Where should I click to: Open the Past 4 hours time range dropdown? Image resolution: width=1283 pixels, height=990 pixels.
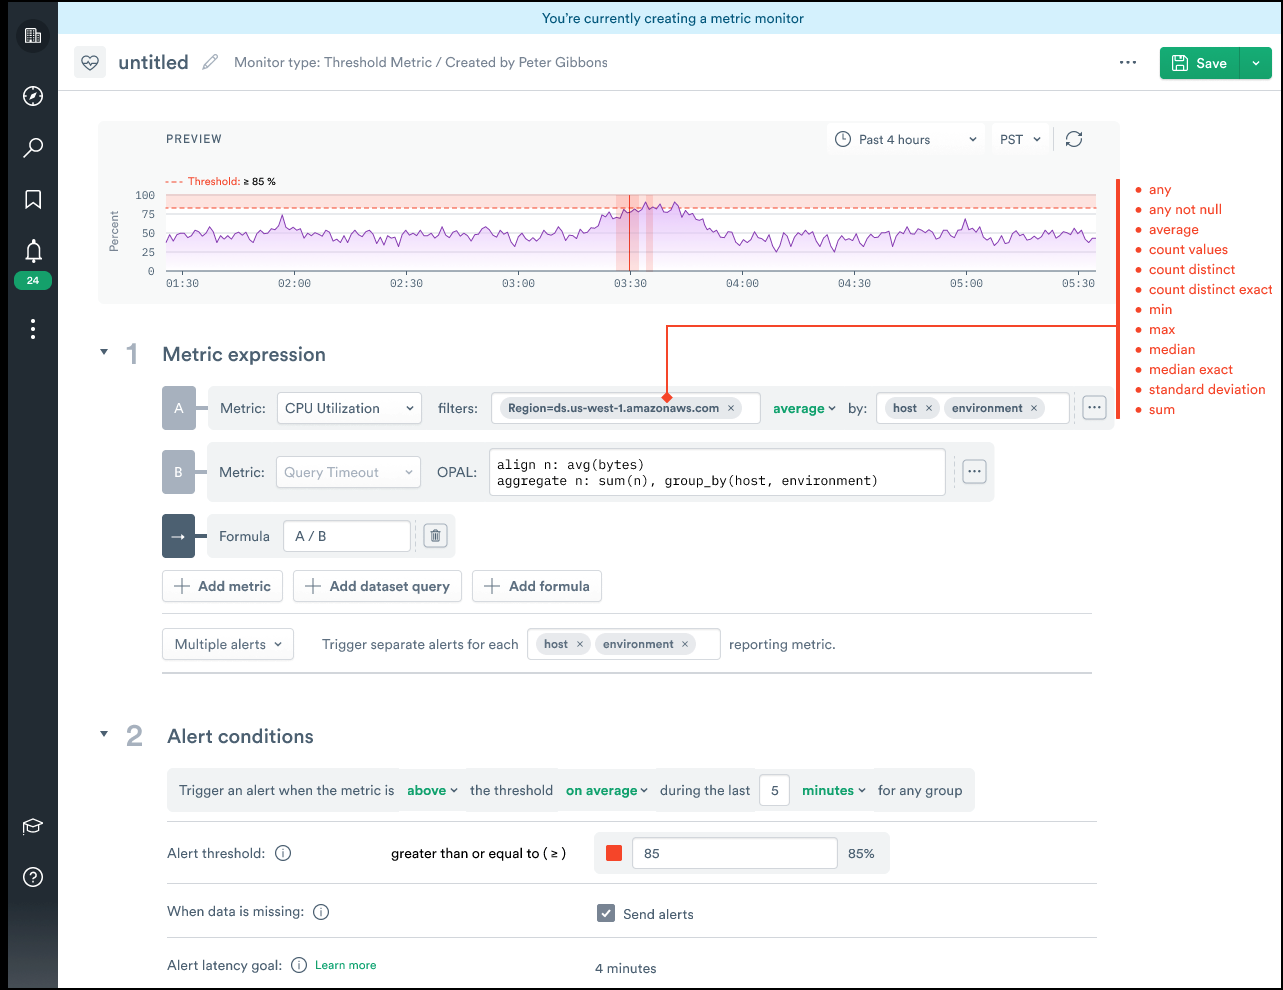(906, 139)
